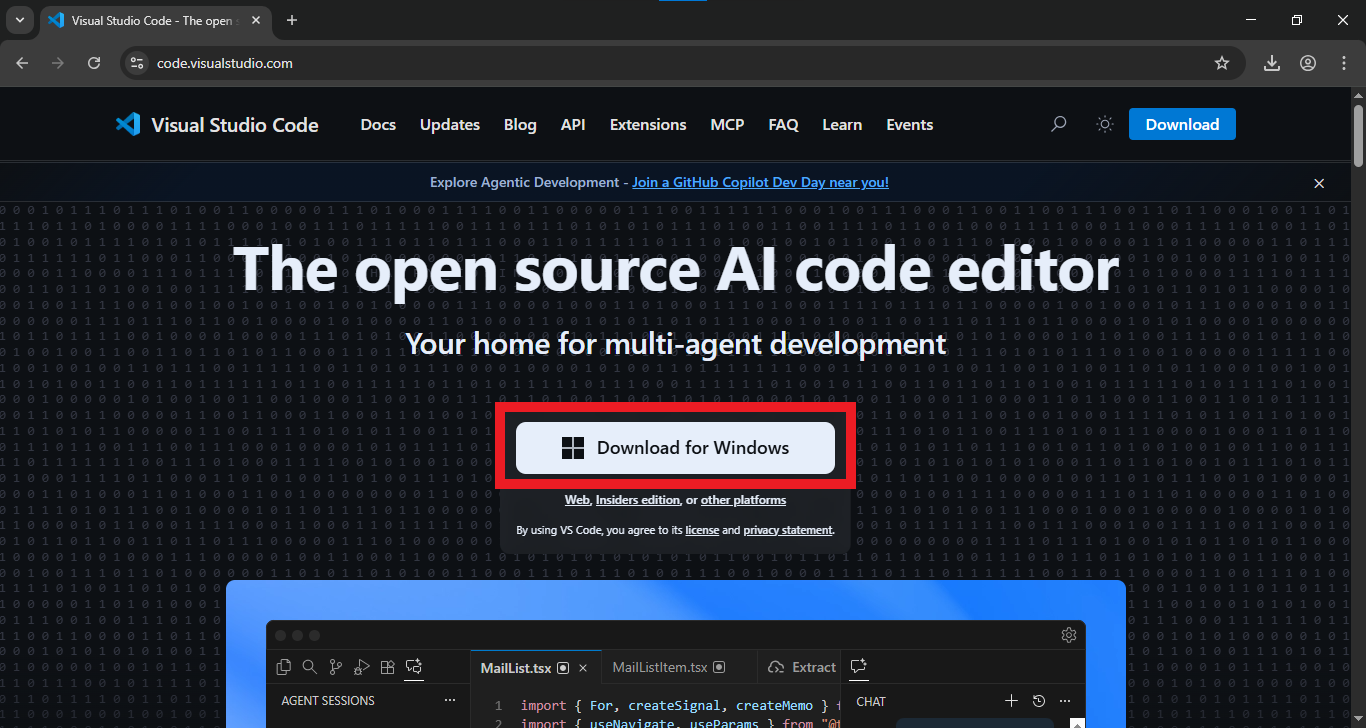Open a new browser tab
The width and height of the screenshot is (1366, 728).
[x=292, y=20]
